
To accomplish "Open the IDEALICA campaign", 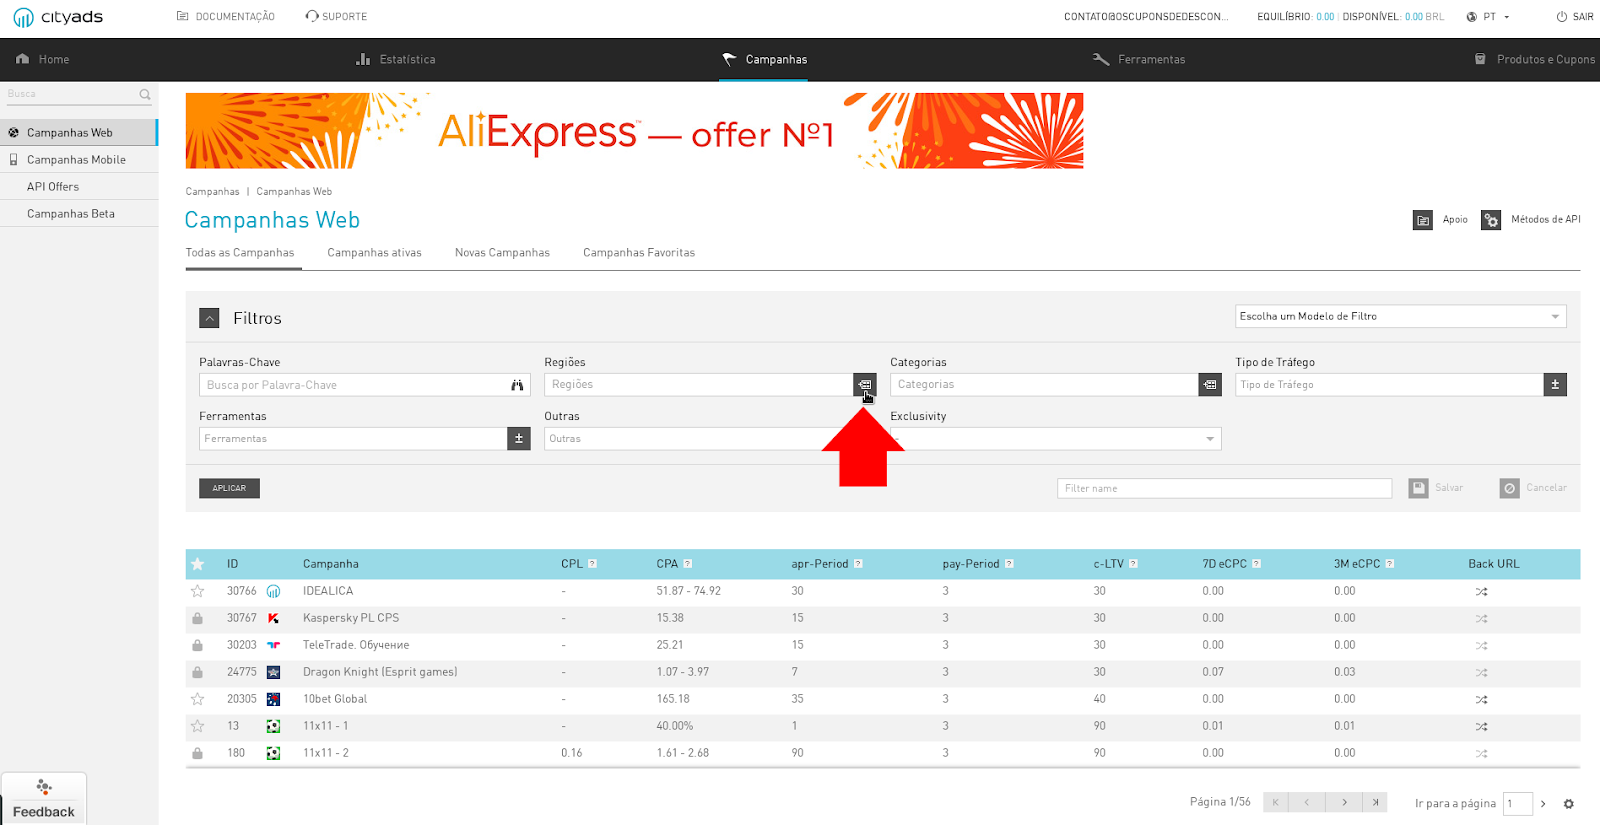I will pyautogui.click(x=328, y=591).
